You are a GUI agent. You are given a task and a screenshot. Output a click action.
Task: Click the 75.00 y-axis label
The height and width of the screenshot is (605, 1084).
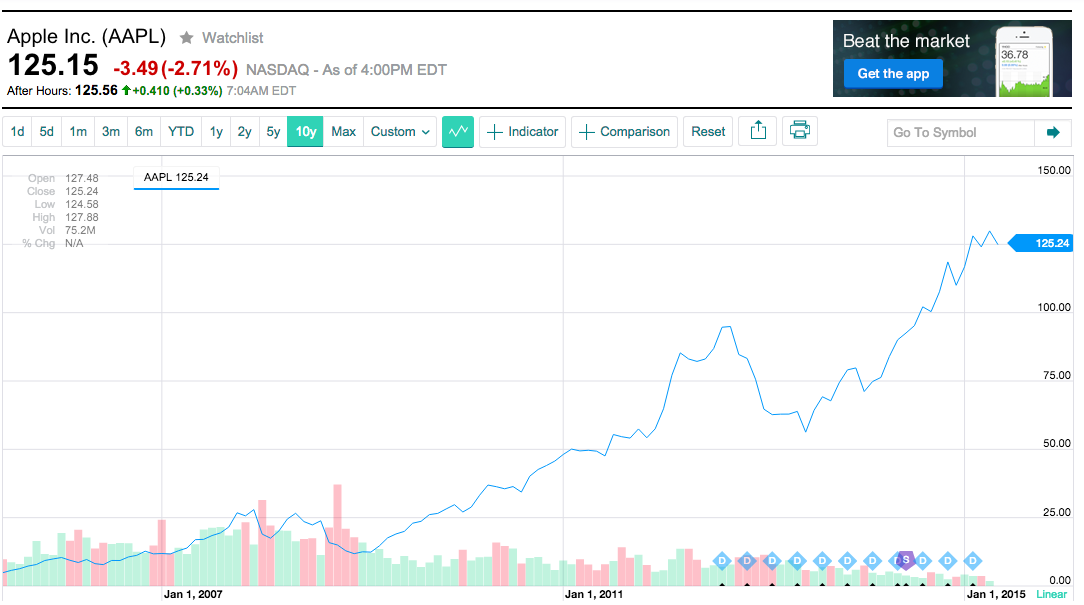pos(1056,375)
